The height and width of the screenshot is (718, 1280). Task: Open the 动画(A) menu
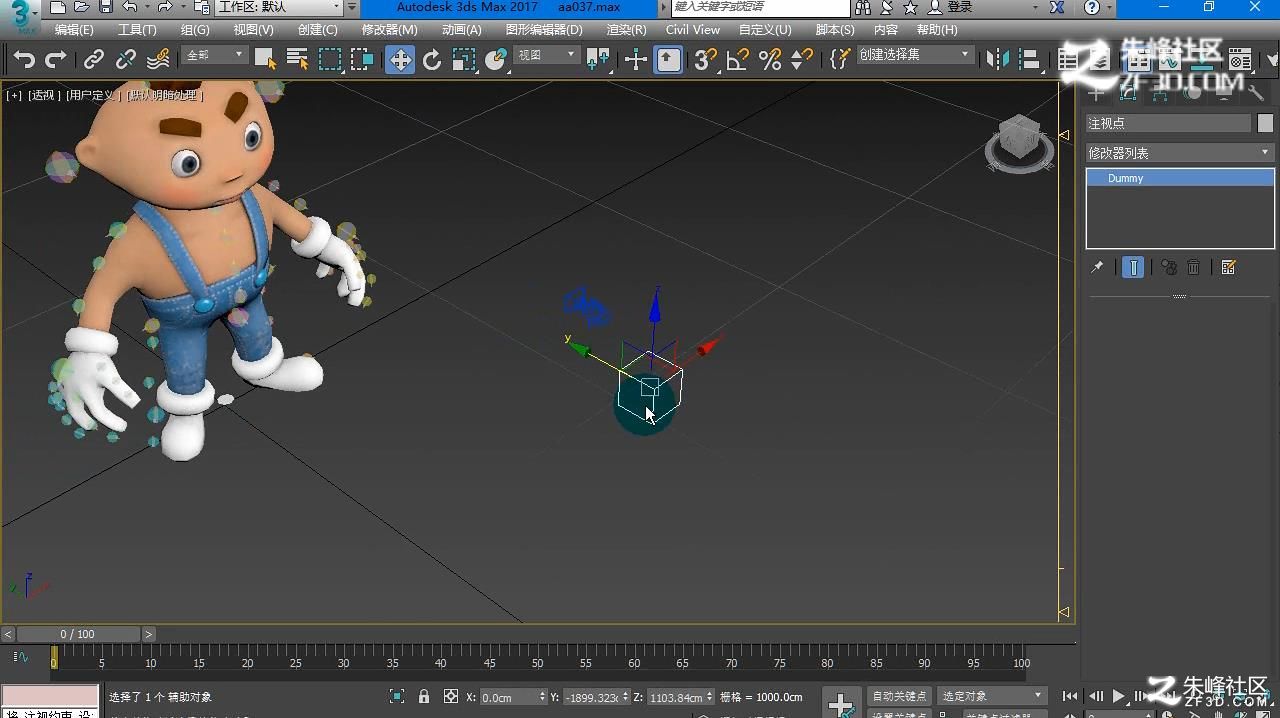point(461,30)
